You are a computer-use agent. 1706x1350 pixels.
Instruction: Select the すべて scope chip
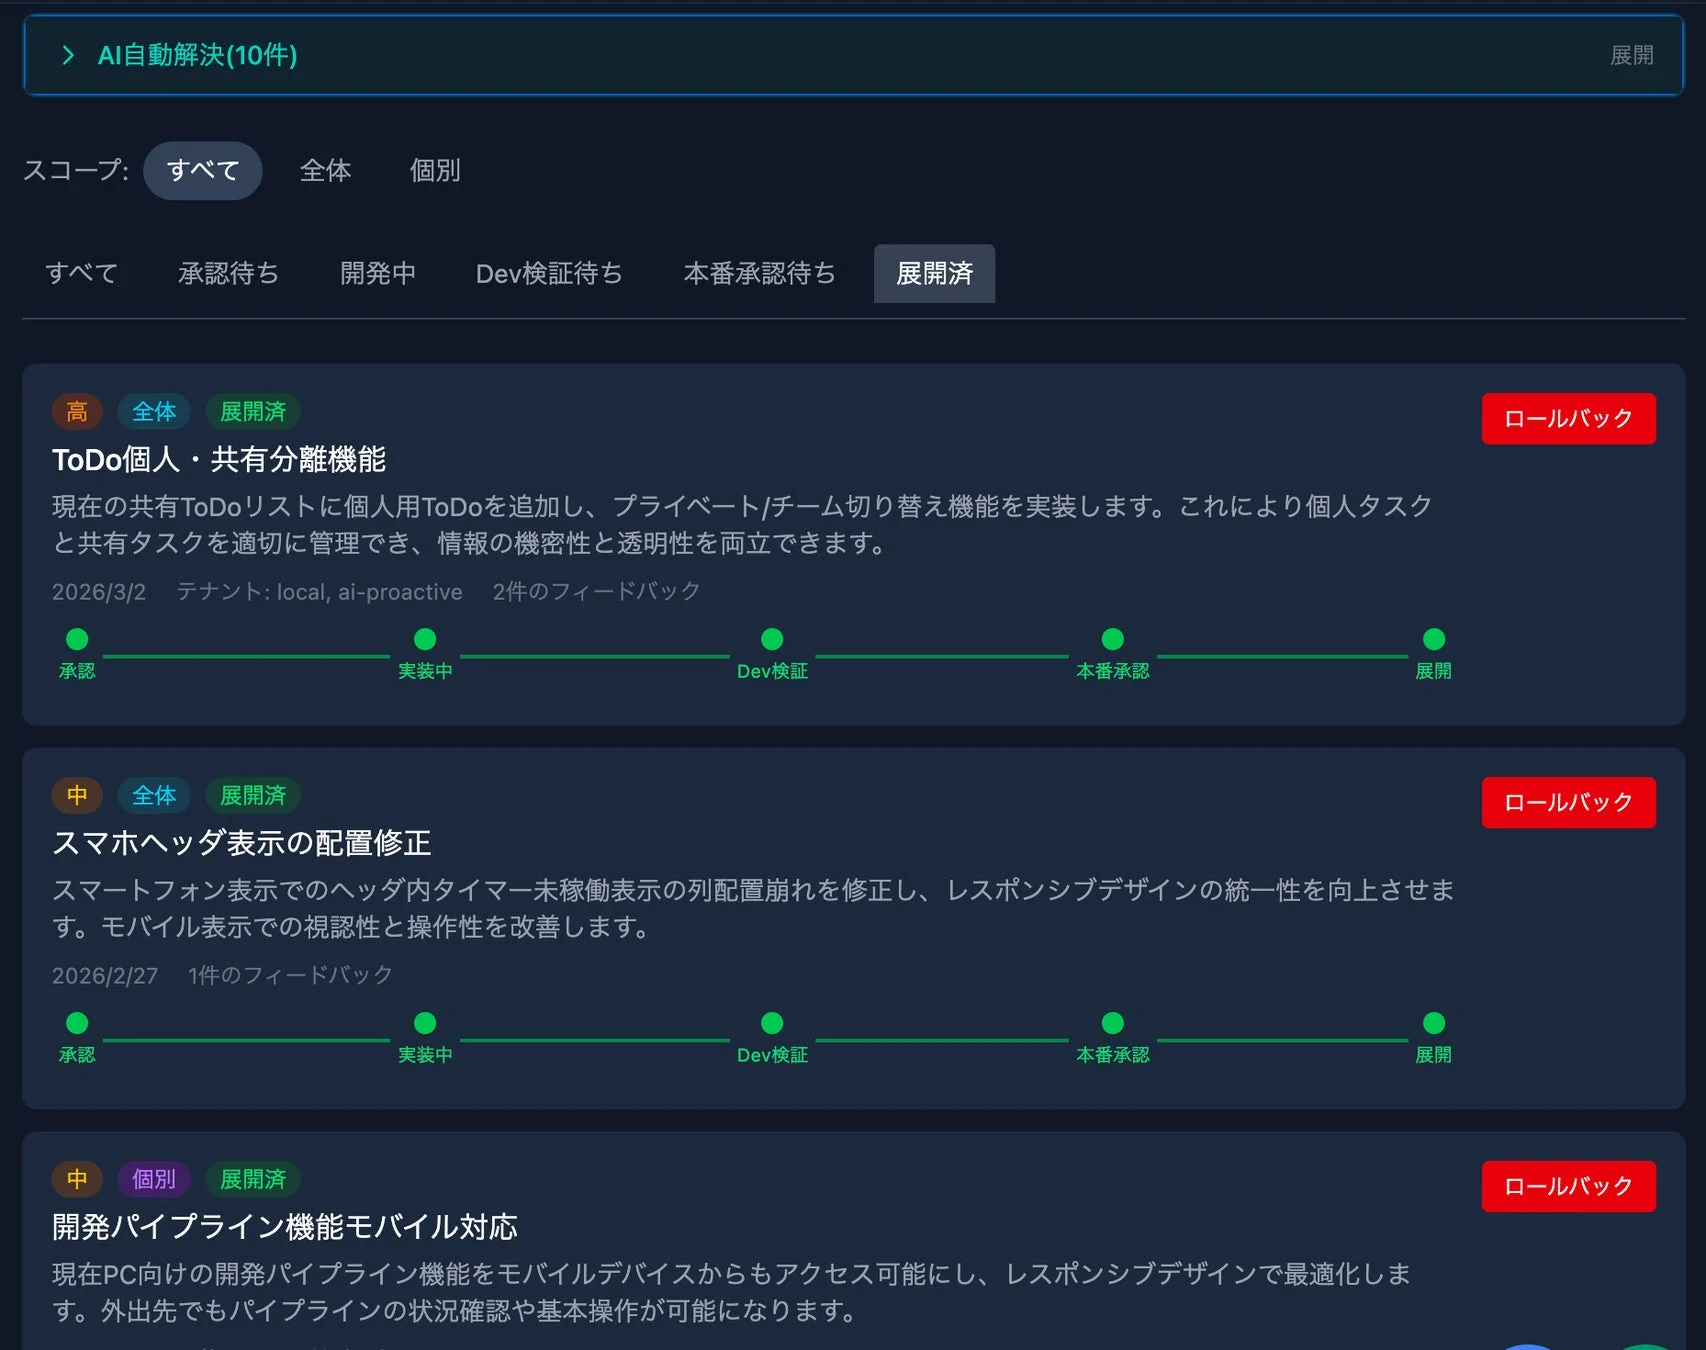coord(203,170)
